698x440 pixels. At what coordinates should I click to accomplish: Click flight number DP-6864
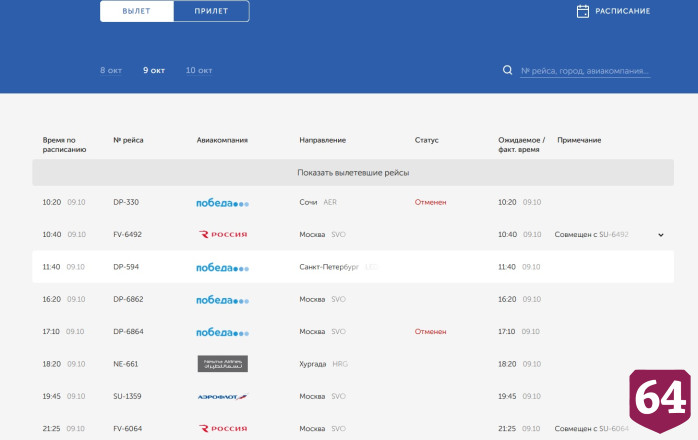coord(128,331)
